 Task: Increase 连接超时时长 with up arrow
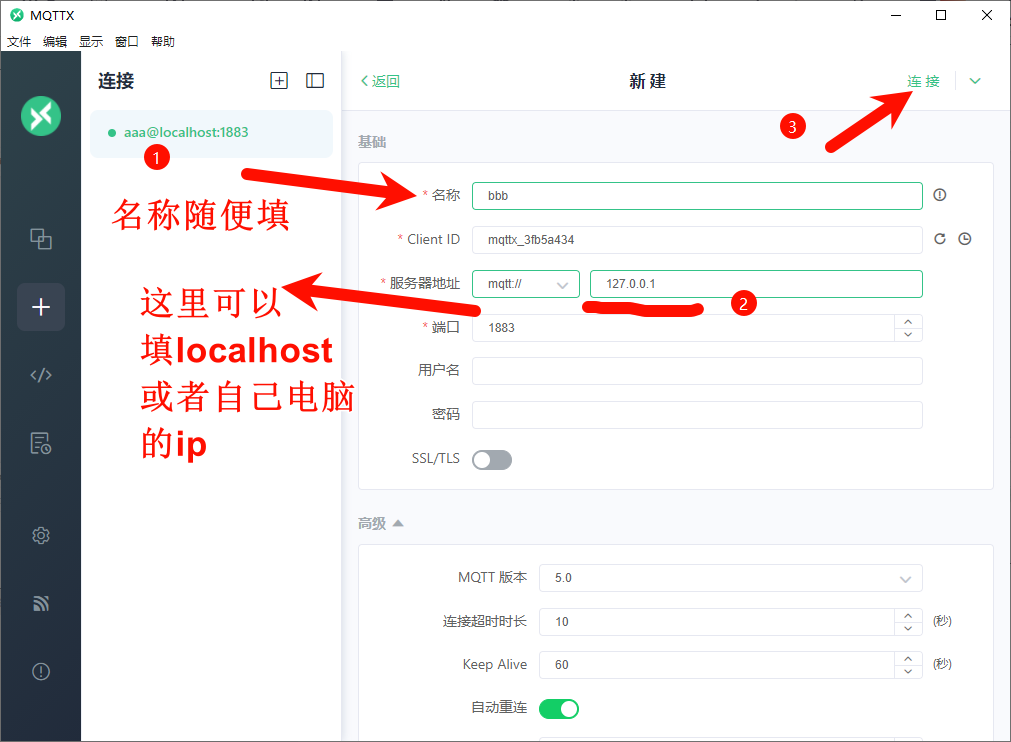pyautogui.click(x=908, y=615)
